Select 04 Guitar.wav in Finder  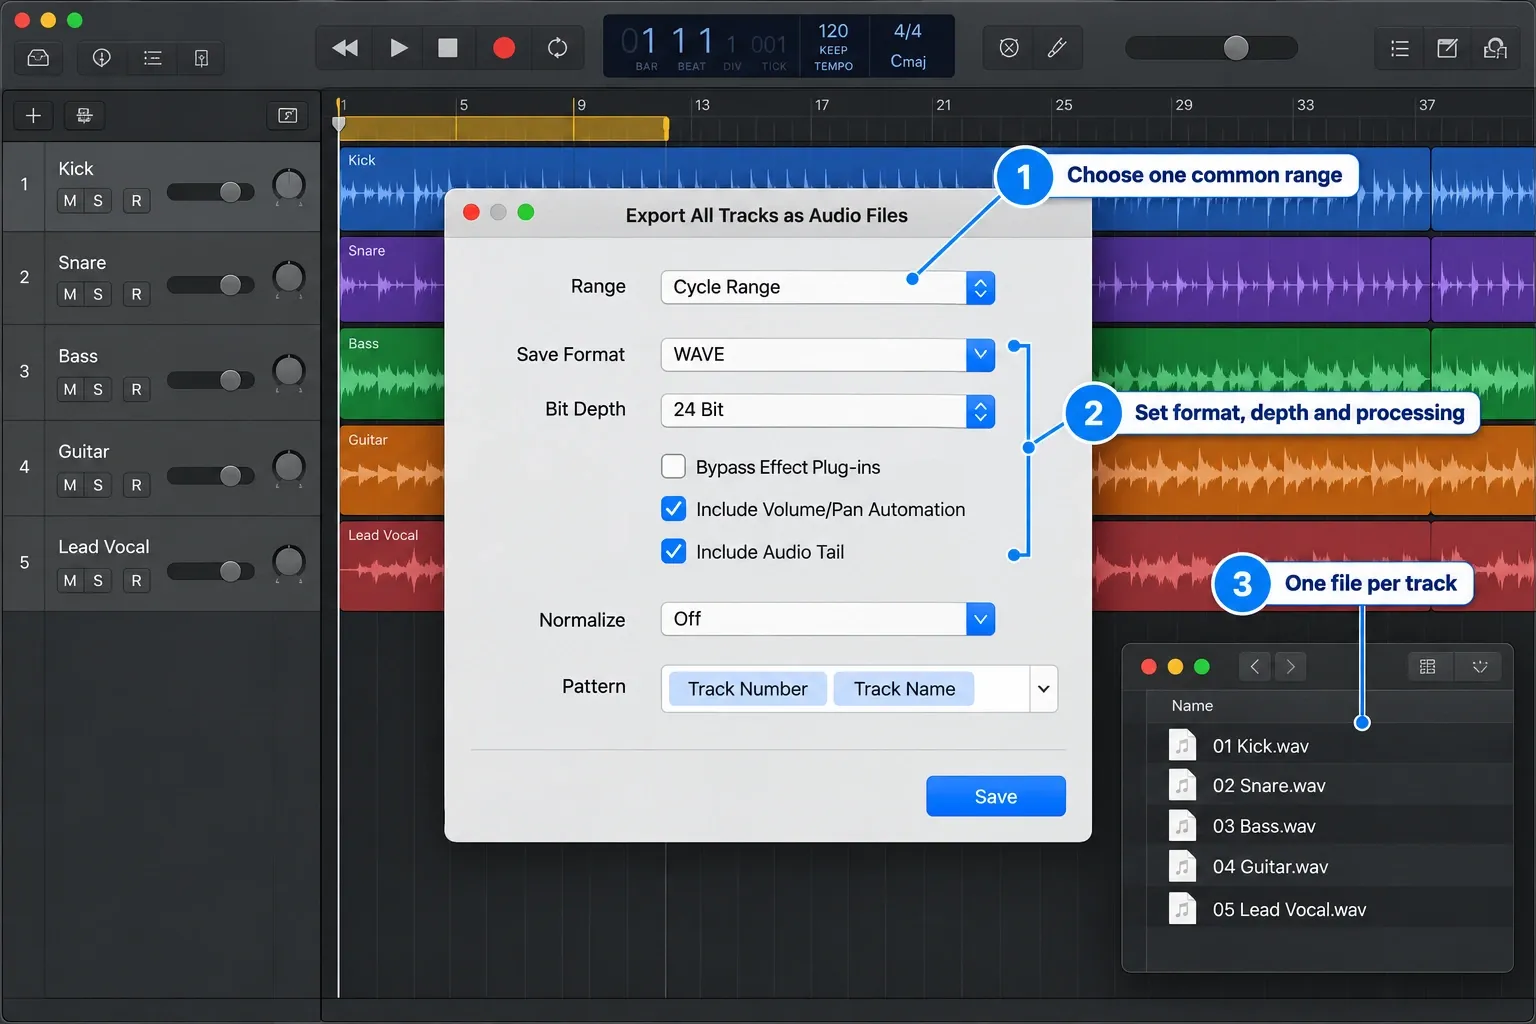tap(1329, 867)
